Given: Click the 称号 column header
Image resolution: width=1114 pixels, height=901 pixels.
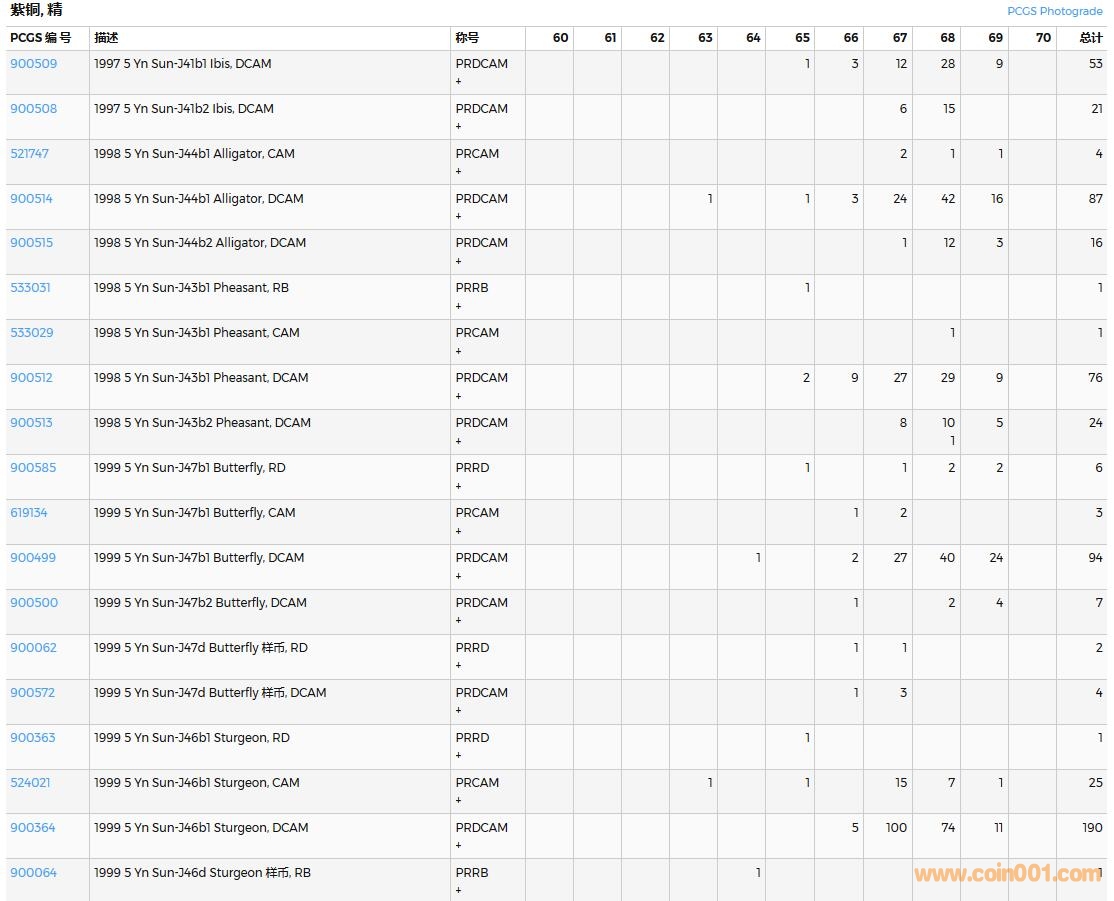Looking at the screenshot, I should click(x=467, y=38).
